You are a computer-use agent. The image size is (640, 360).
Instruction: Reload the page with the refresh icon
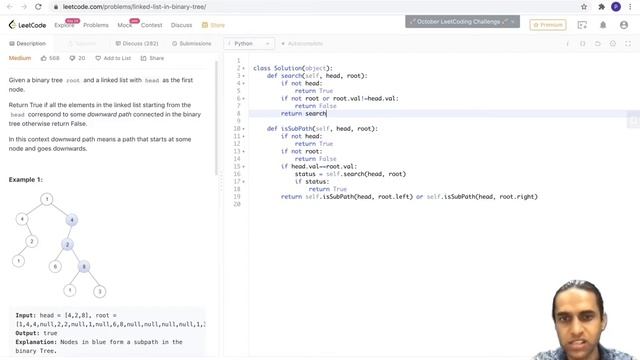pos(38,7)
